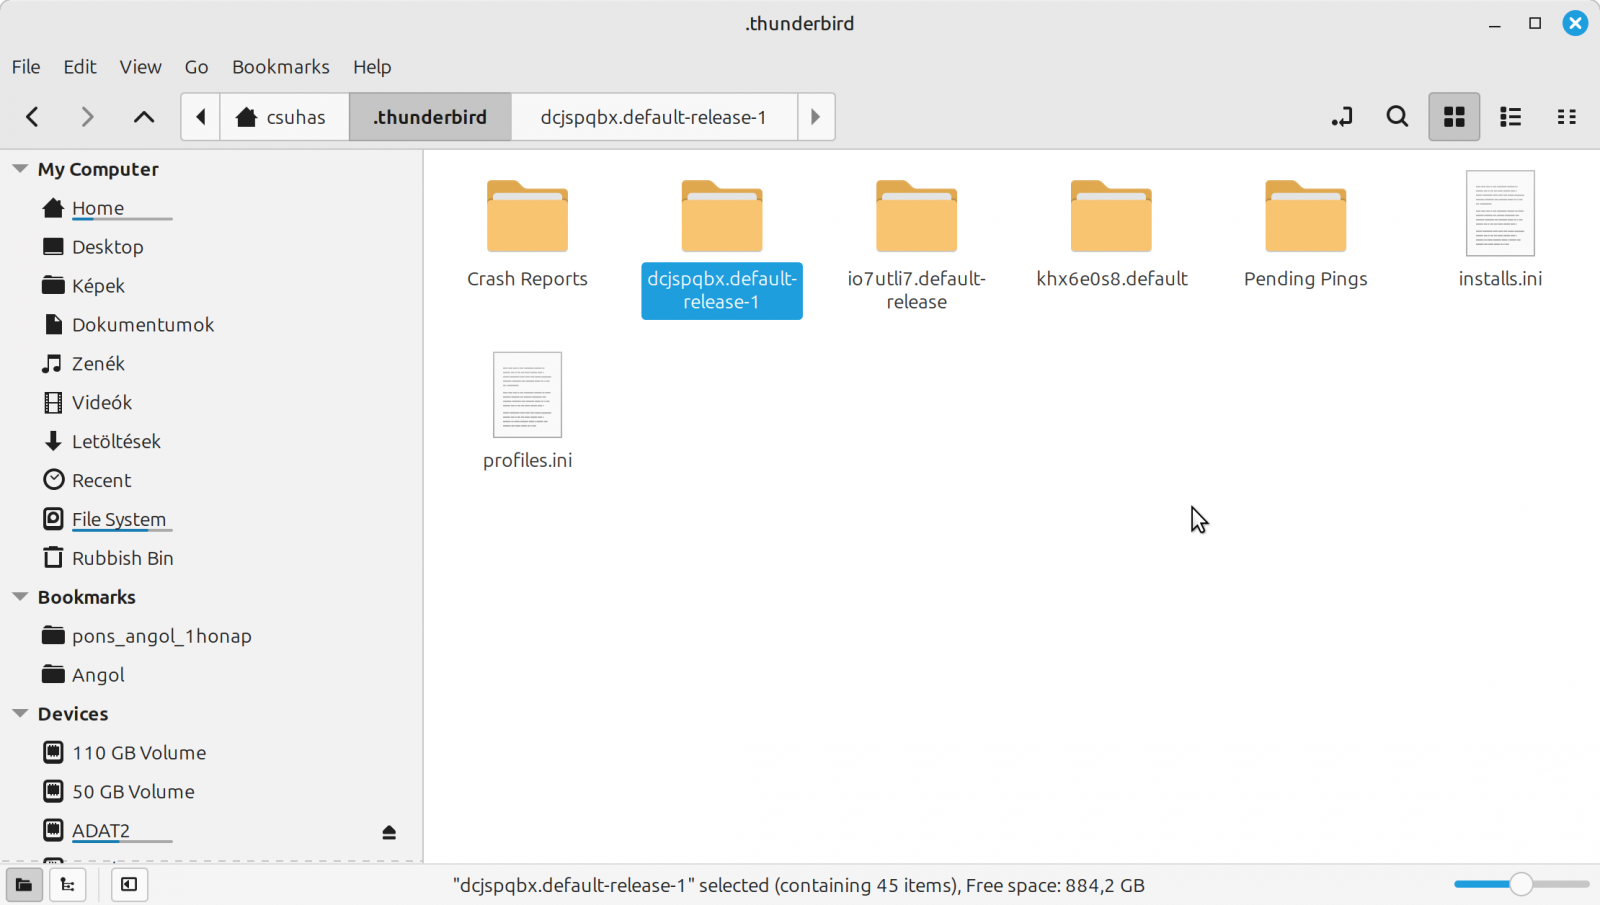Image resolution: width=1600 pixels, height=905 pixels.
Task: Open dcjspqbx.default-release-1 from the path bar
Action: pyautogui.click(x=654, y=117)
